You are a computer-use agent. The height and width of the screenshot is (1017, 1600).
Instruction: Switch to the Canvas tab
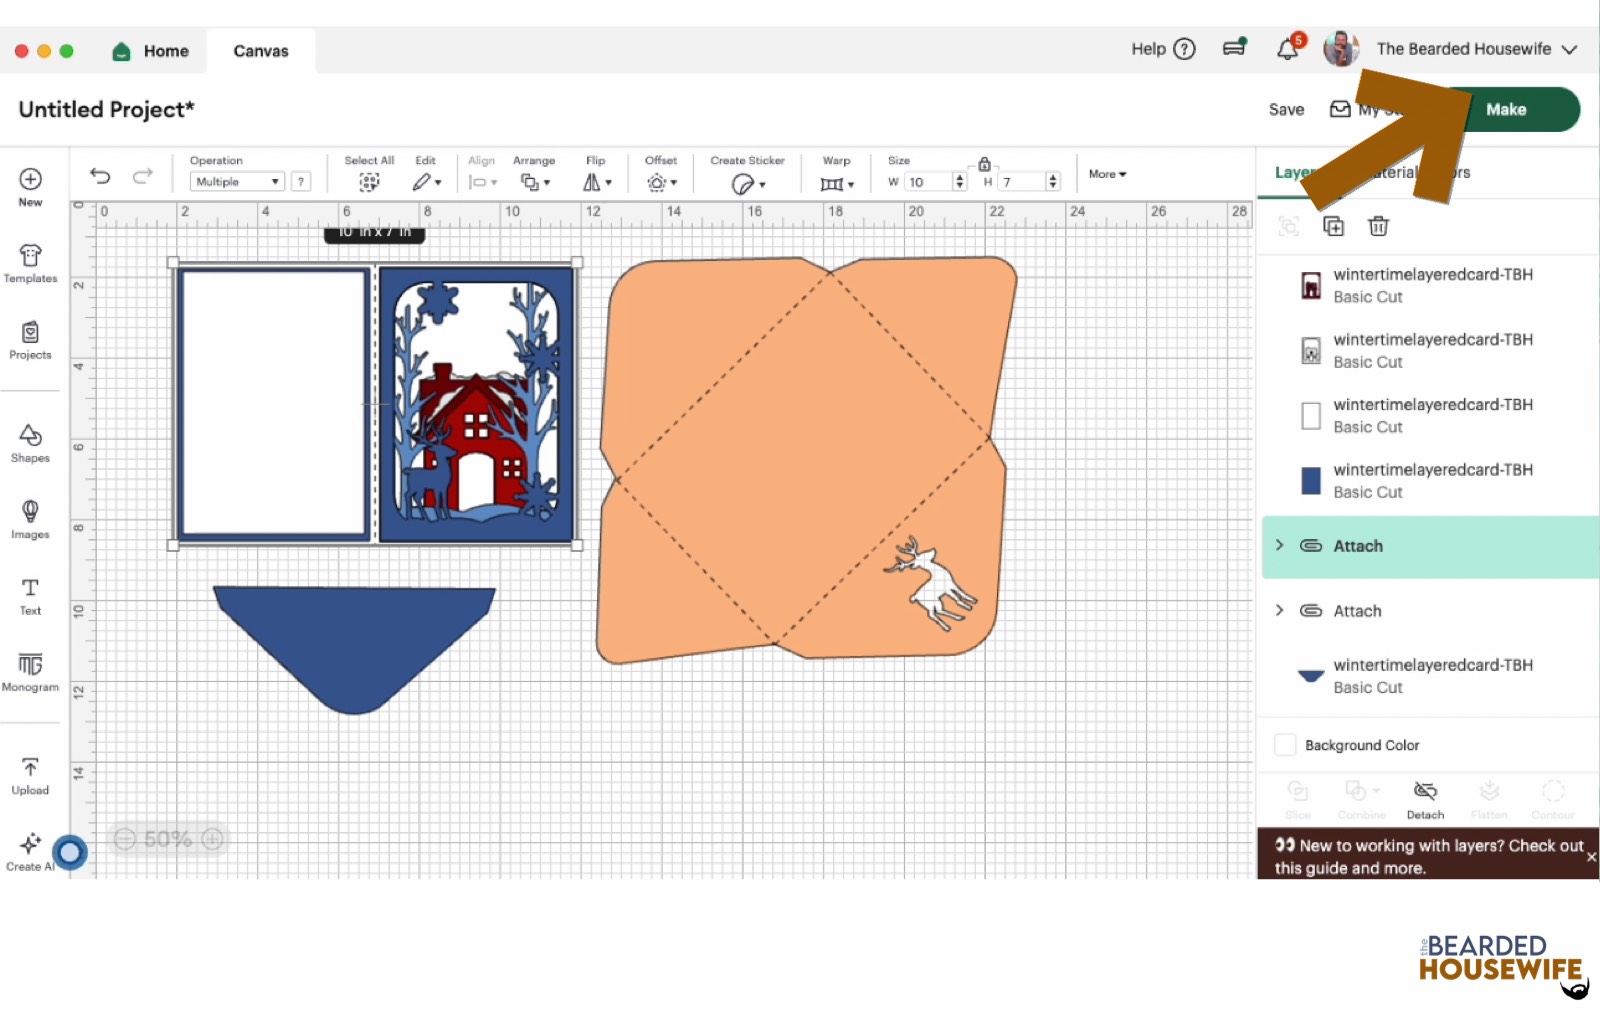(261, 51)
